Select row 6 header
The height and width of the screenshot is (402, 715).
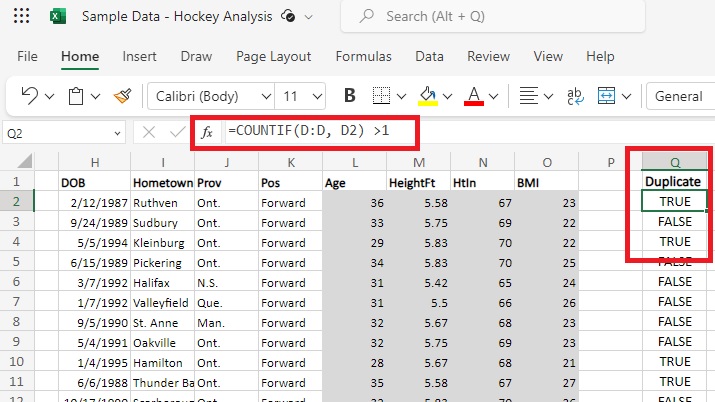pos(16,282)
